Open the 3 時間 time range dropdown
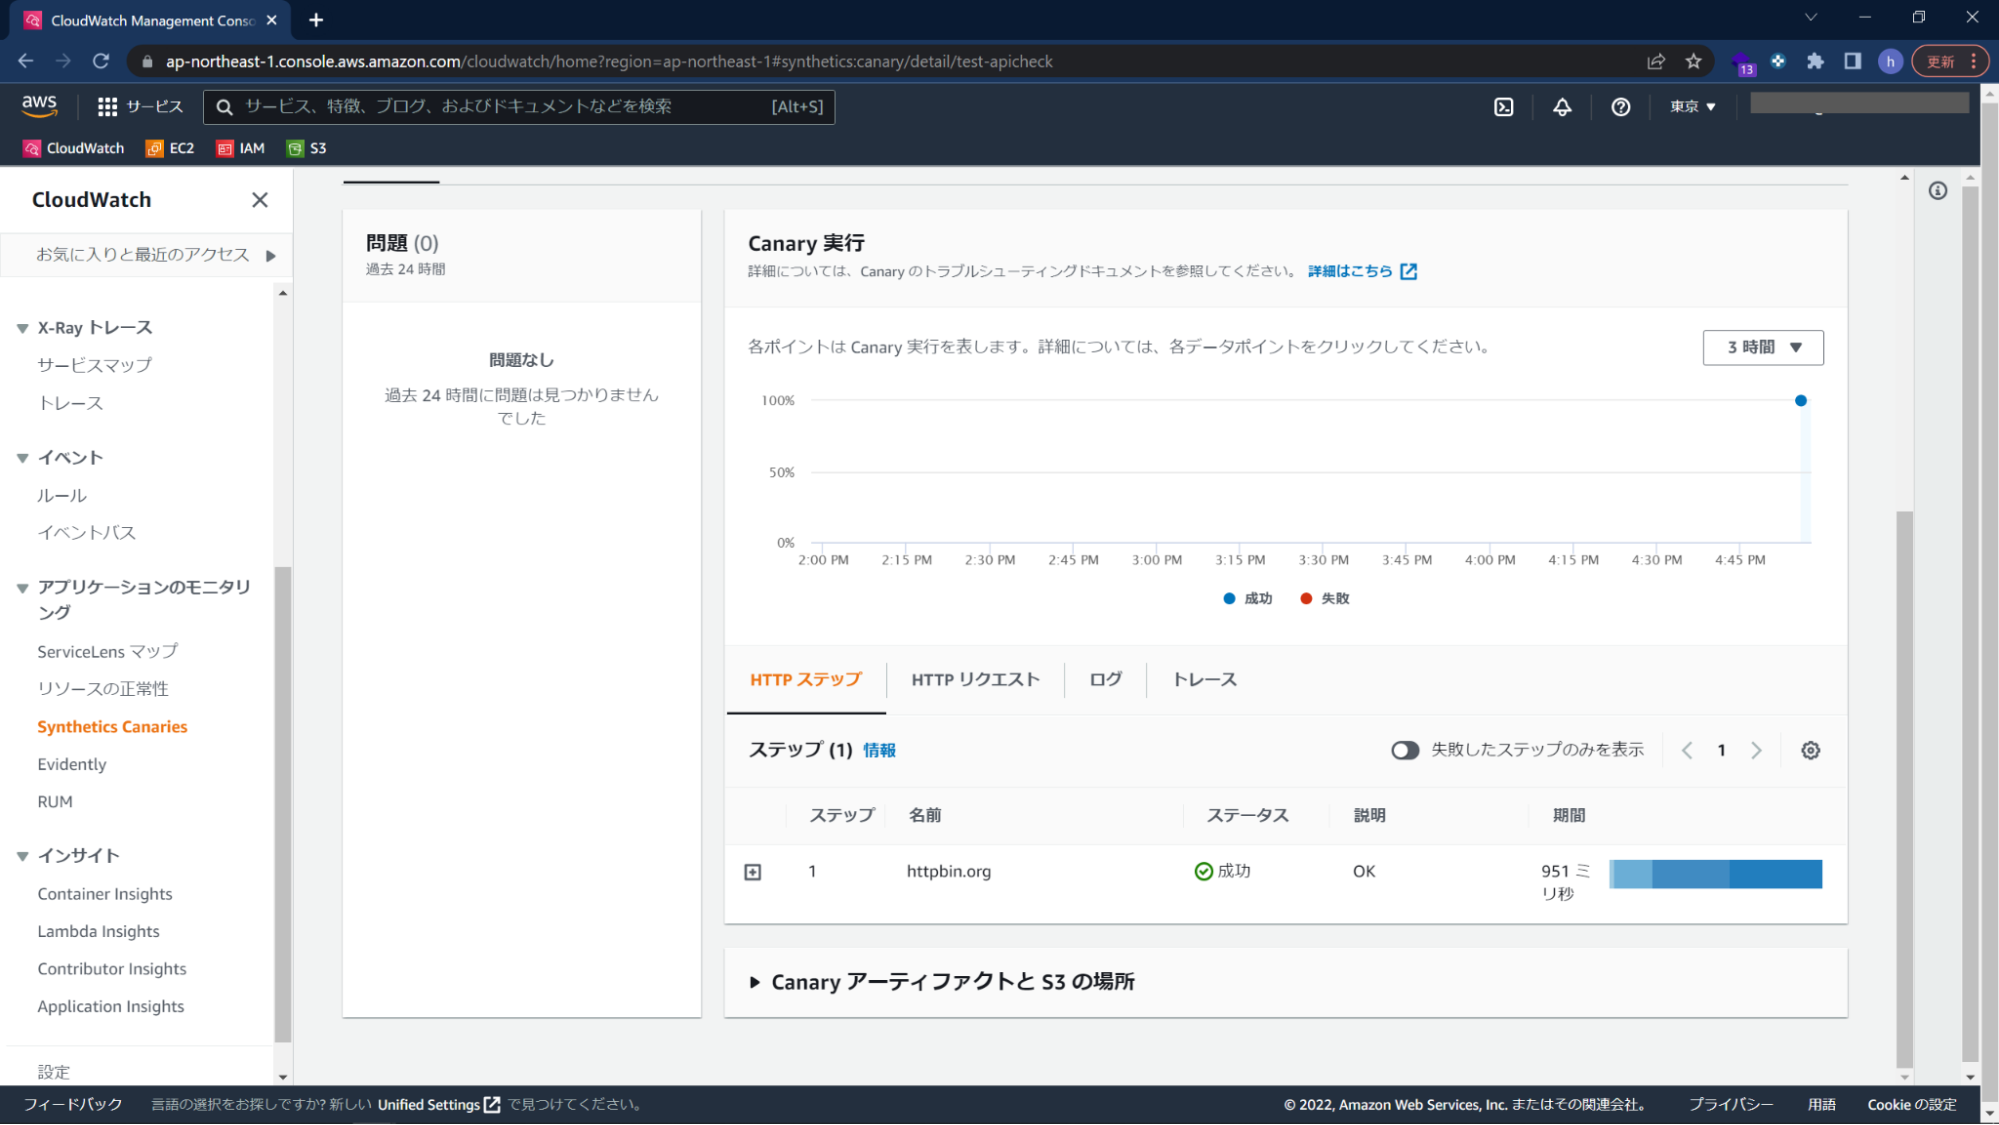Image resolution: width=1999 pixels, height=1125 pixels. coord(1763,348)
